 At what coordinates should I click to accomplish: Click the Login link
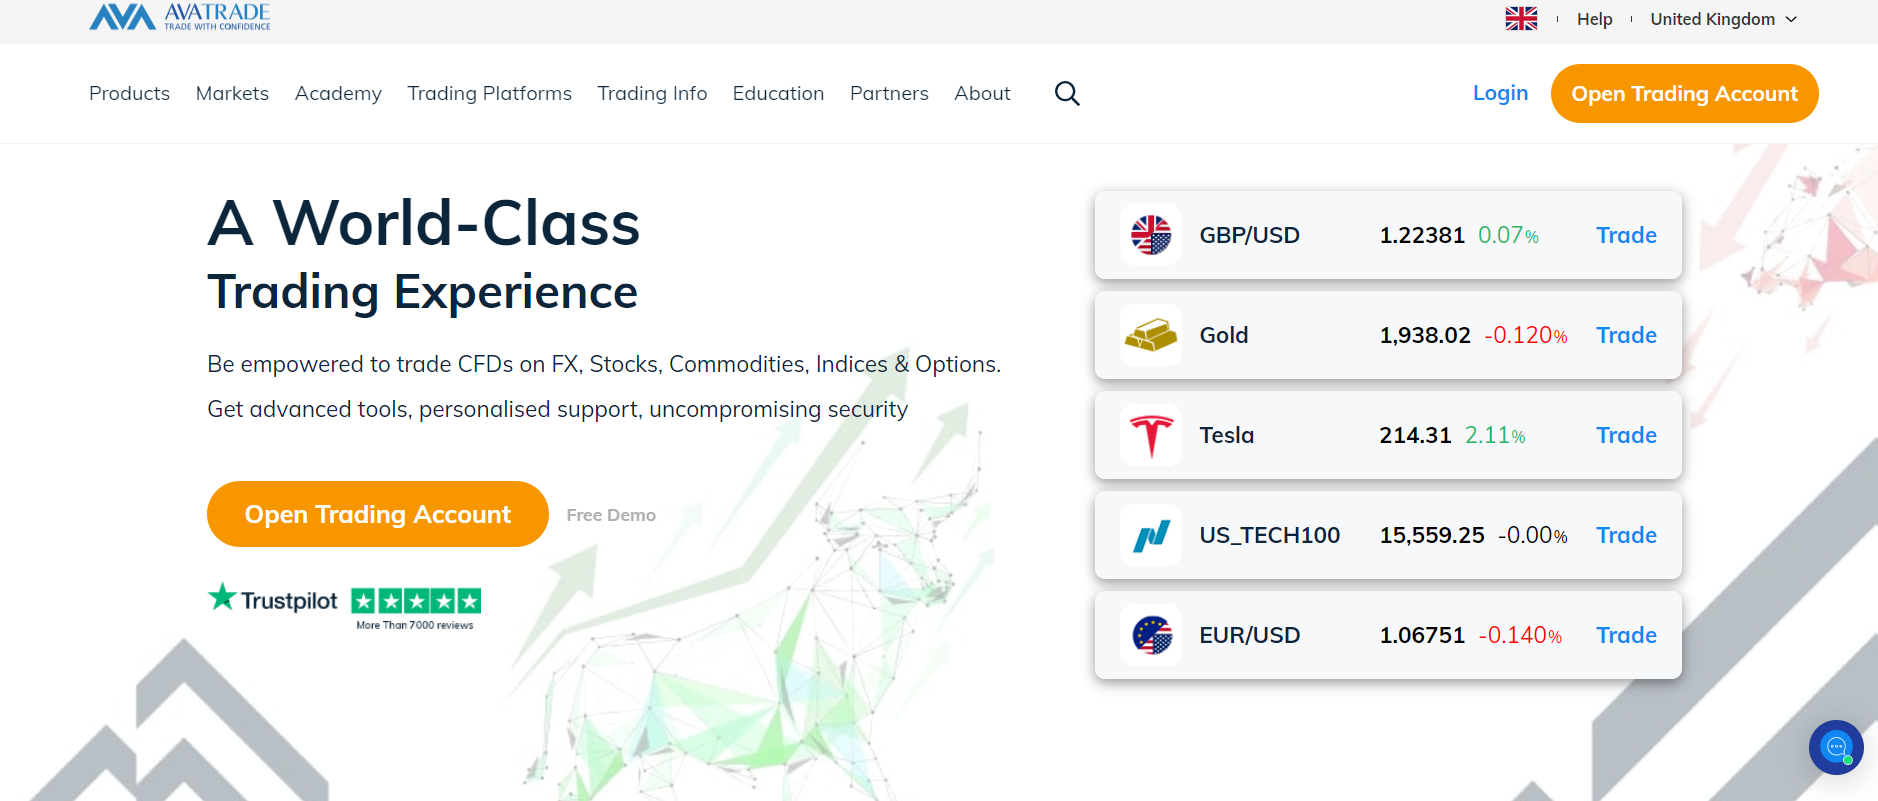pyautogui.click(x=1500, y=93)
